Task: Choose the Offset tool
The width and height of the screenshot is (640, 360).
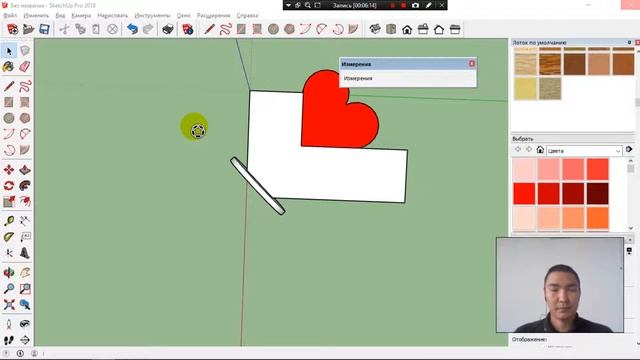Action: [x=25, y=202]
